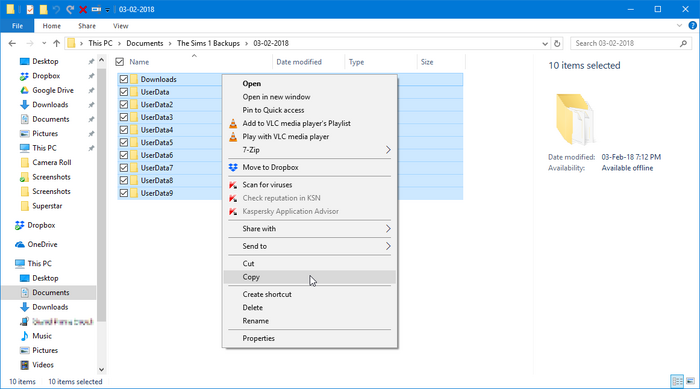The height and width of the screenshot is (389, 700).
Task: Expand the chevron after Documents in breadcrumb
Action: (170, 44)
